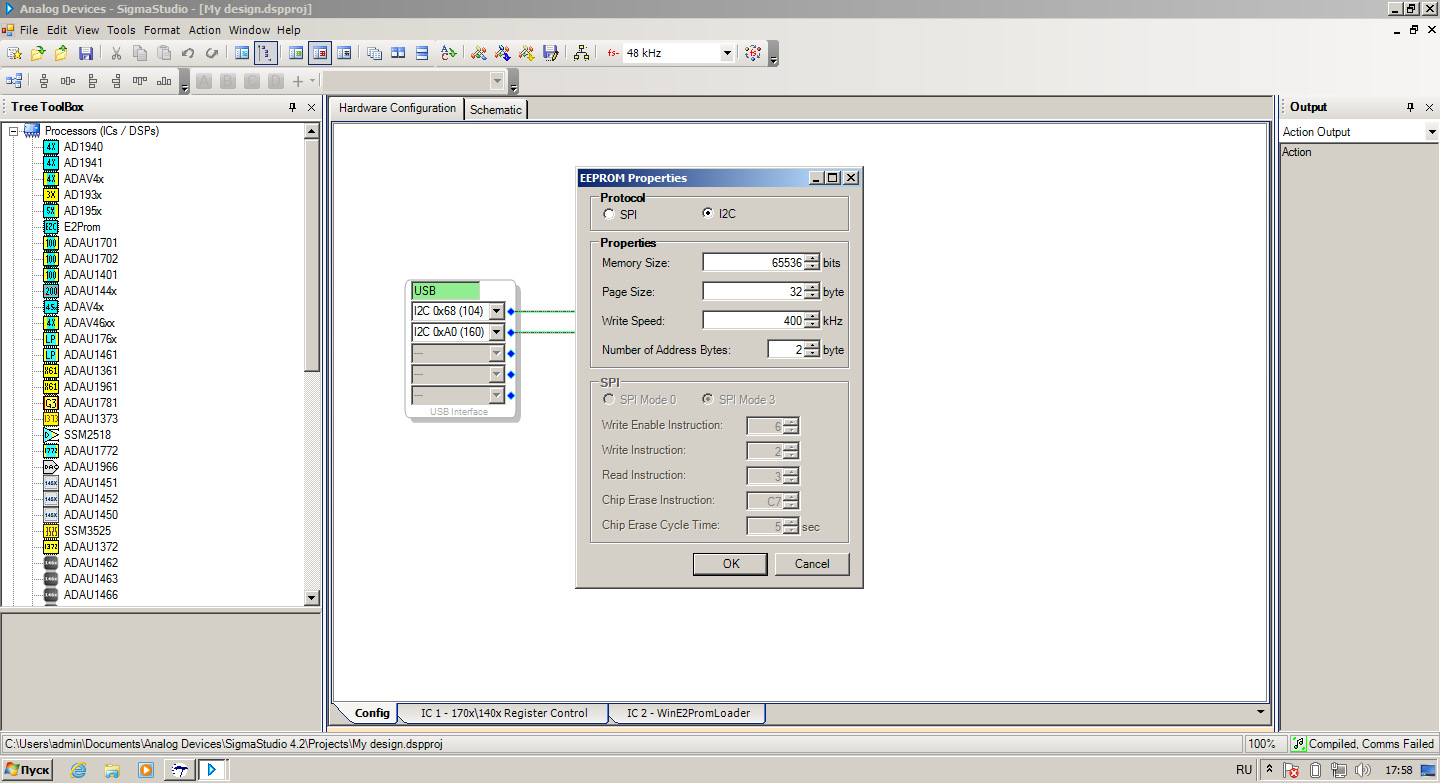Select the SPI Mode 3 radio option
Viewport: 1440px width, 783px height.
708,400
